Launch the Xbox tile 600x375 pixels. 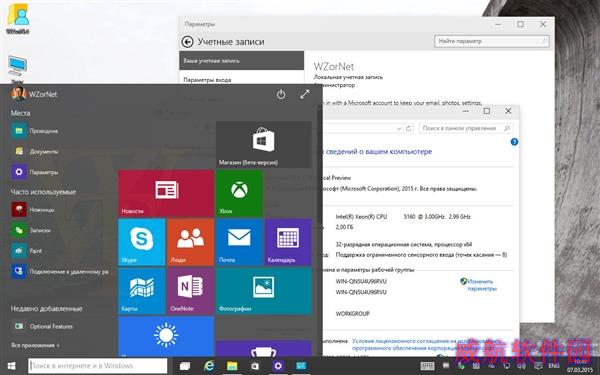tap(239, 193)
